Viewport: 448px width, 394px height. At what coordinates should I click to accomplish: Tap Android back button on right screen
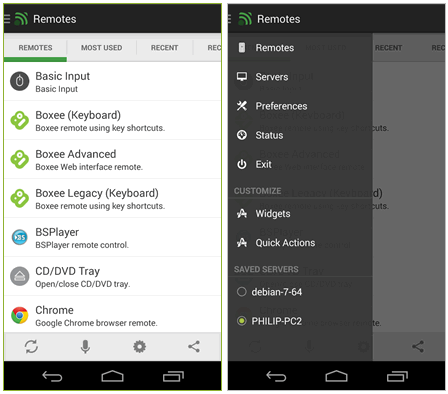click(276, 377)
